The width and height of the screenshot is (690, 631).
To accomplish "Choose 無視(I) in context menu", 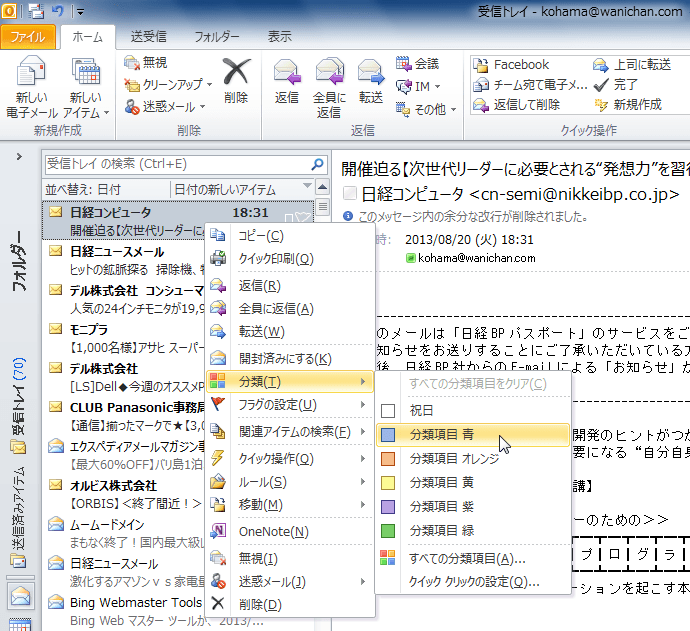I will (290, 559).
